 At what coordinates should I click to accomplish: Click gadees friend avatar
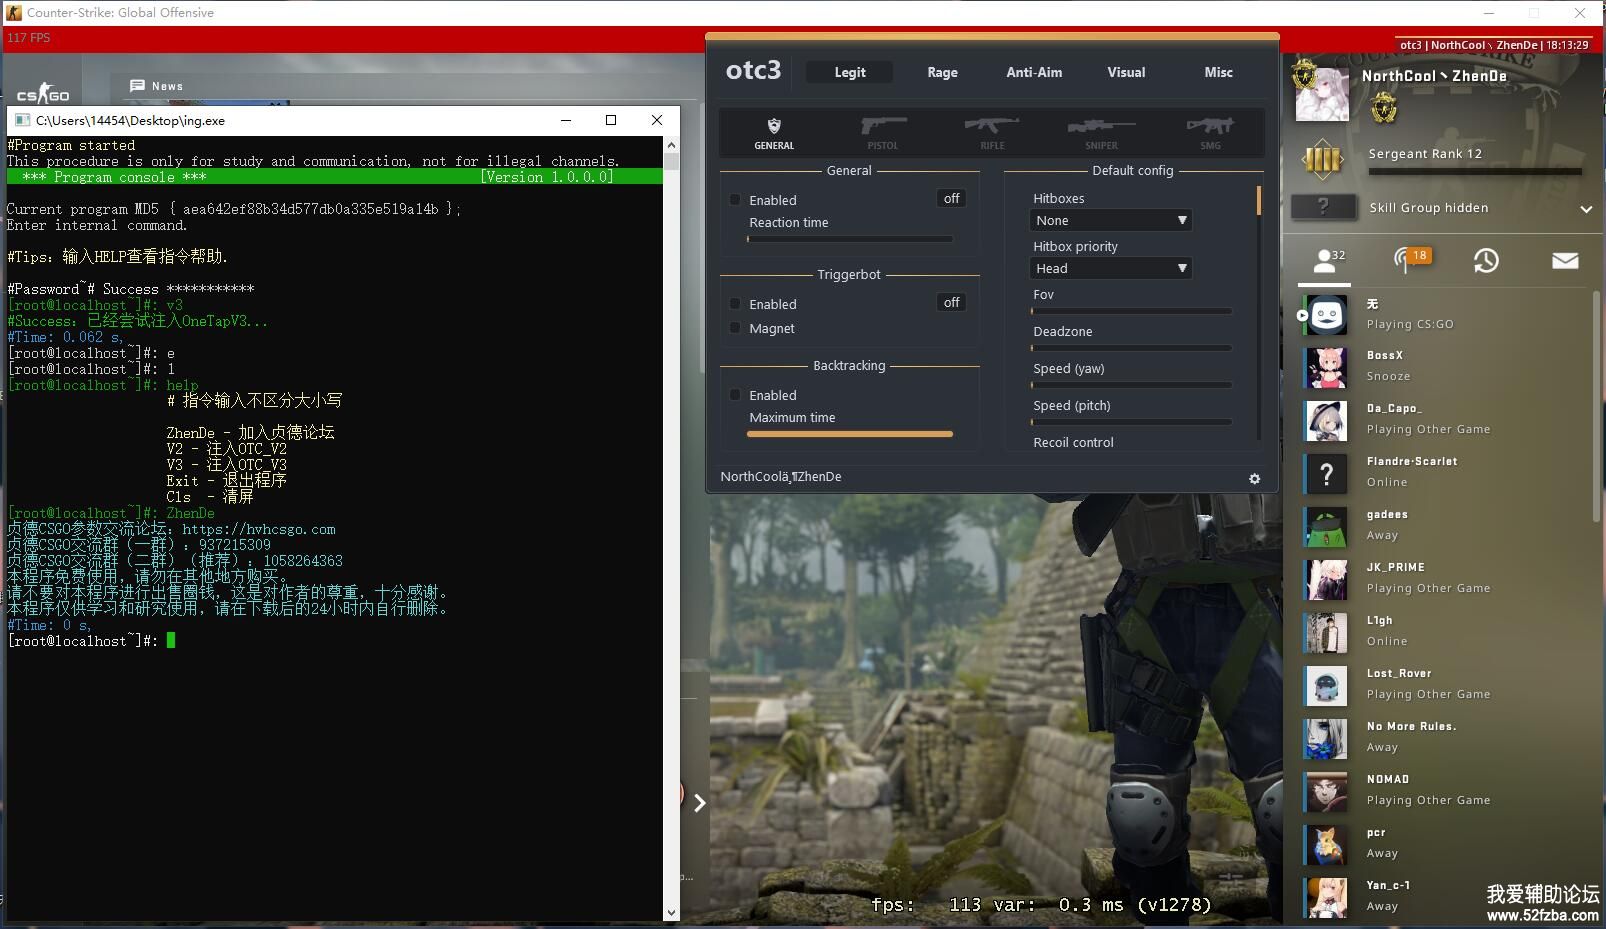1326,527
